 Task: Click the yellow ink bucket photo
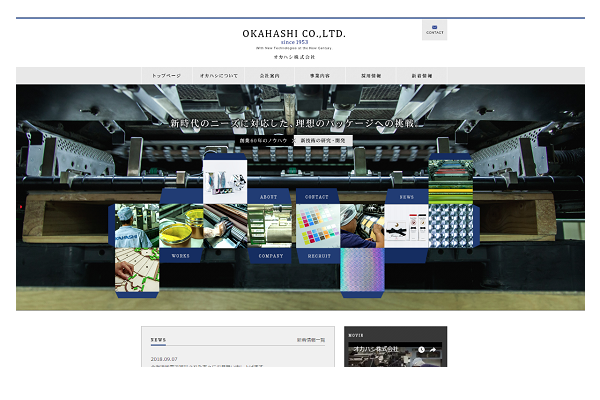[181, 226]
